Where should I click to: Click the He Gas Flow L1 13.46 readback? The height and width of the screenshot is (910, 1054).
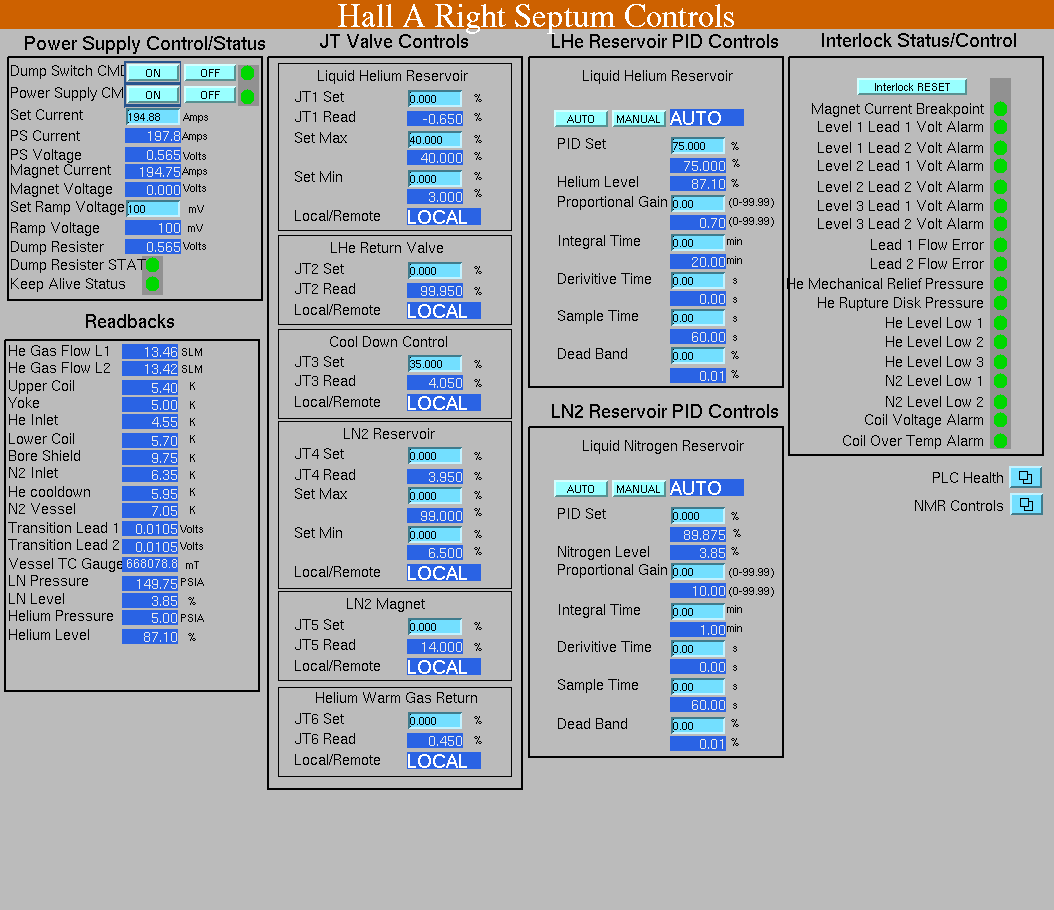pos(150,351)
